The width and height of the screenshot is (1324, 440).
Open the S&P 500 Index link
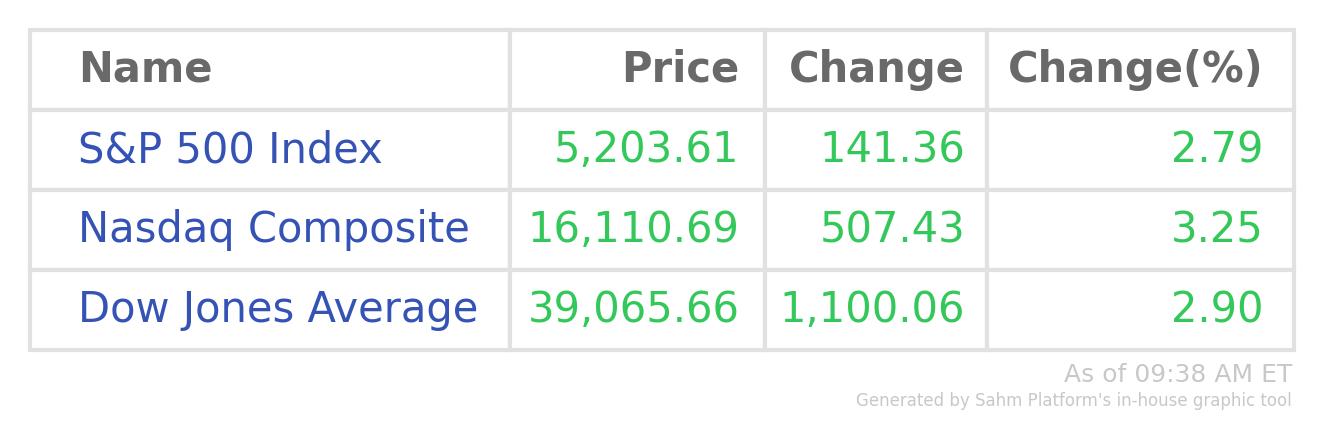point(230,149)
